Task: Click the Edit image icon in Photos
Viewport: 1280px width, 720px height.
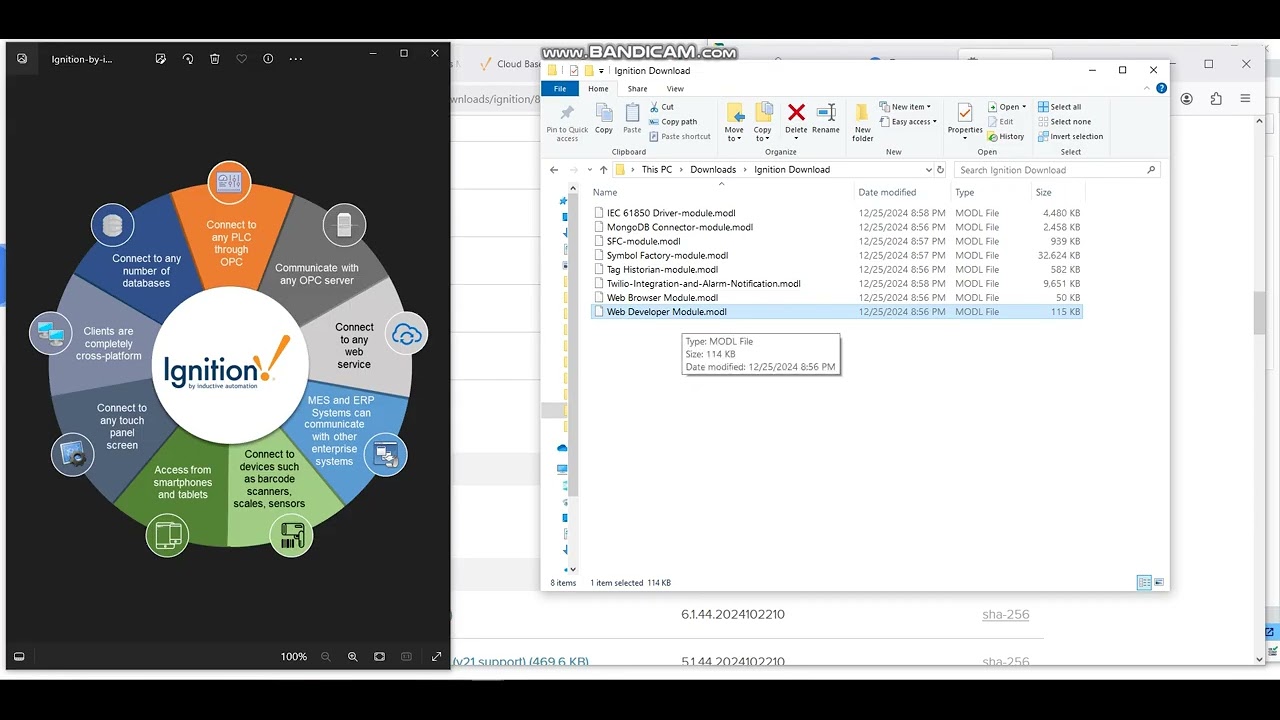Action: pos(160,59)
